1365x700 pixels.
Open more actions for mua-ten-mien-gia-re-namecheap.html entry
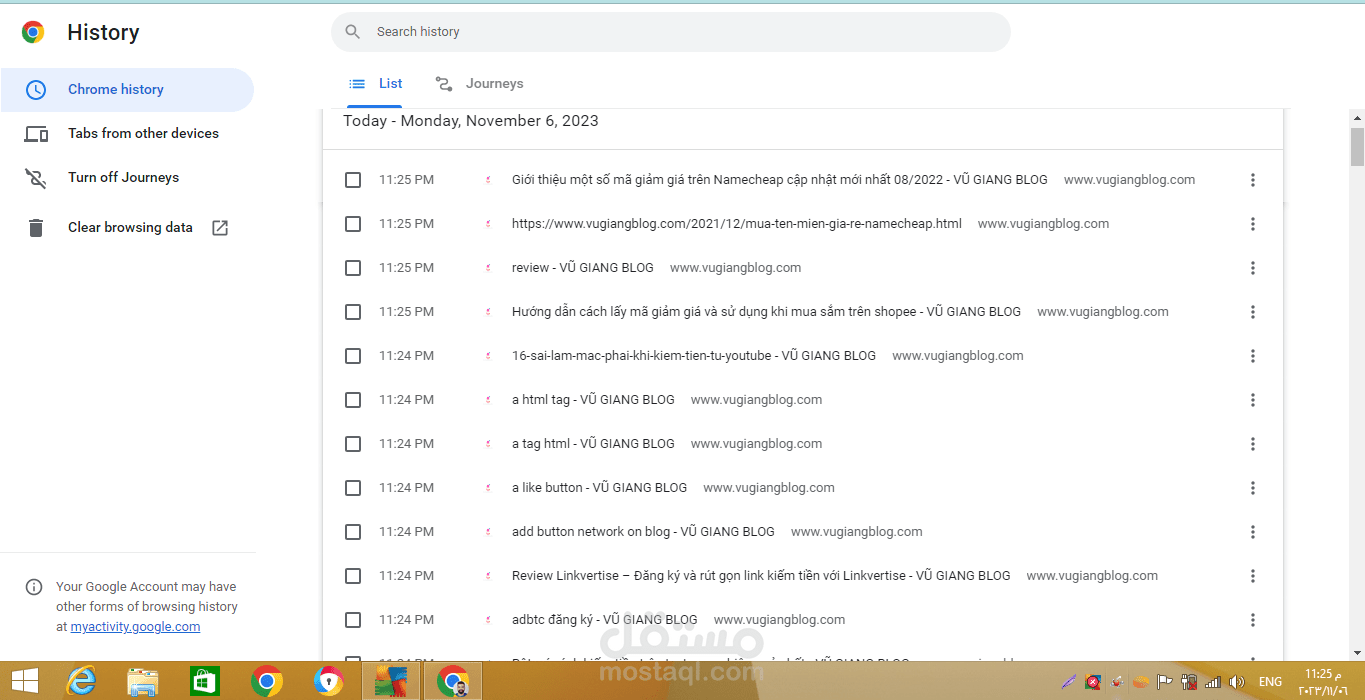[x=1252, y=224]
